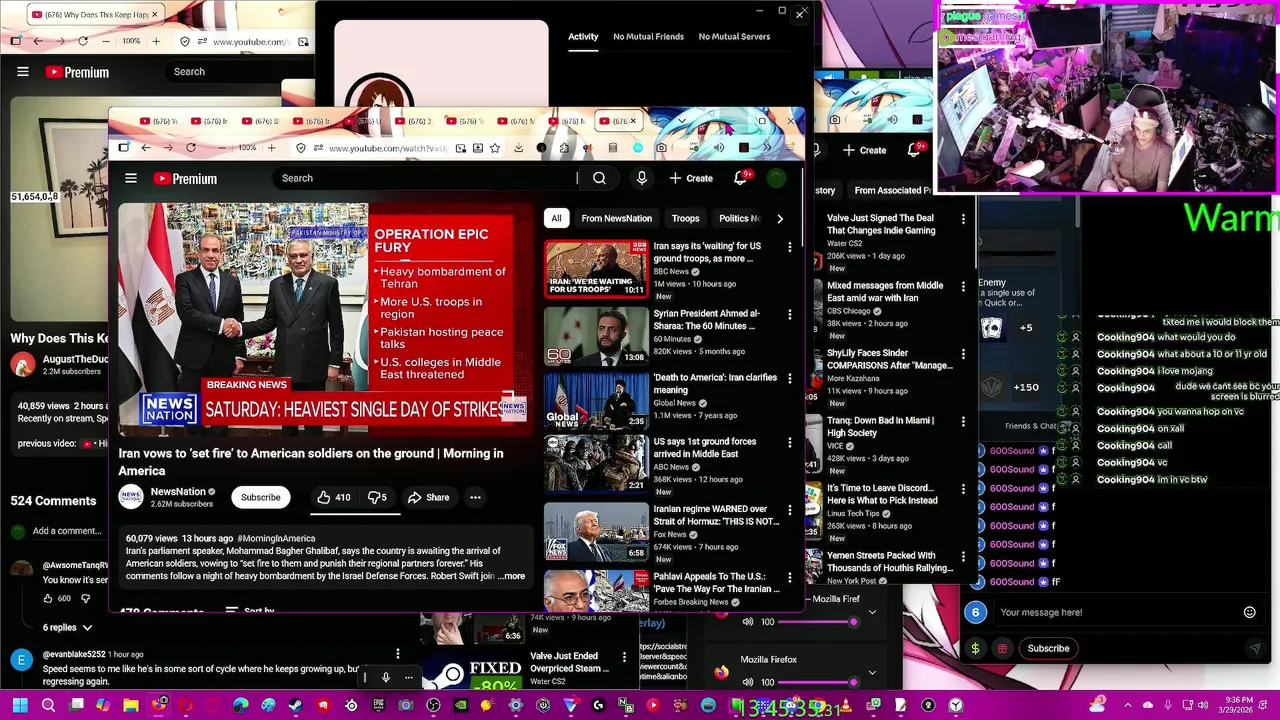Screen dimensions: 1280x720
Task: Bookmark page with star icon in front browser
Action: (495, 148)
